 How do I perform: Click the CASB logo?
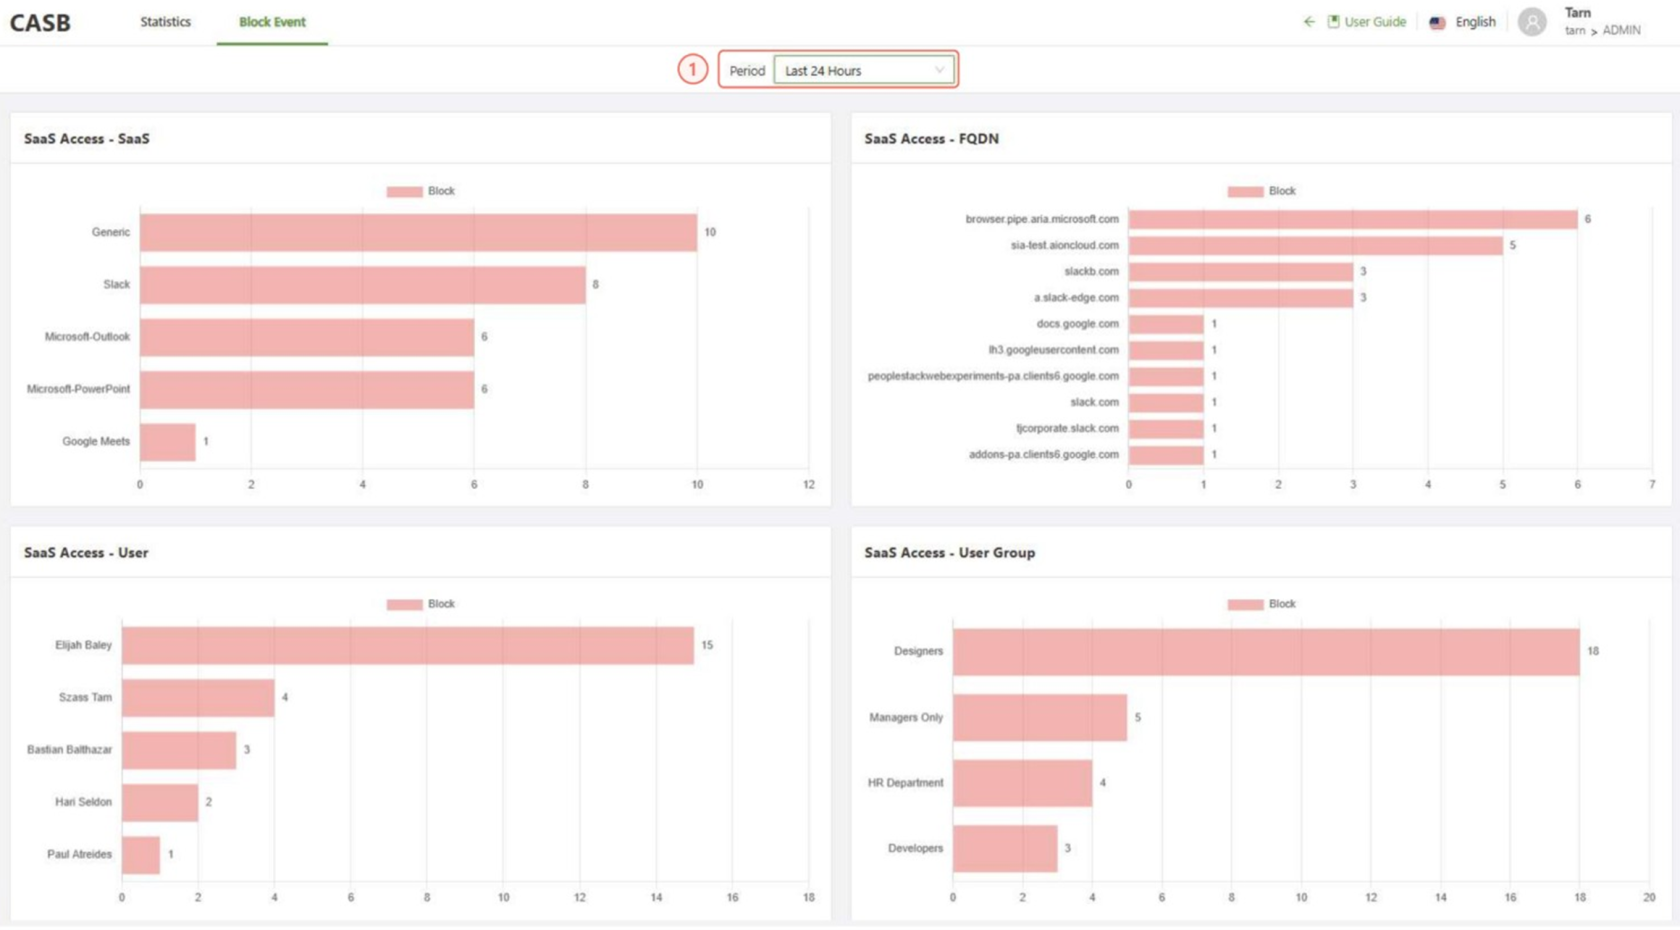pyautogui.click(x=40, y=23)
